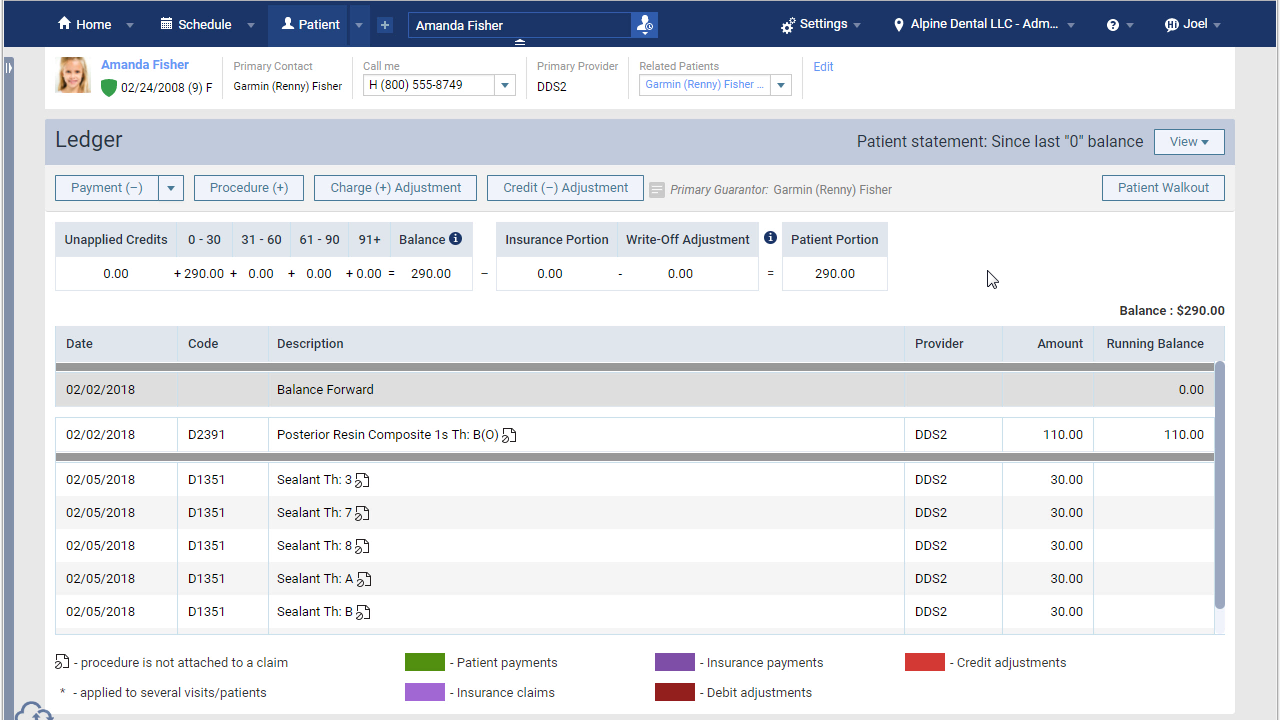Viewport: 1280px width, 720px height.
Task: Click the Balance info icon
Action: click(x=456, y=239)
